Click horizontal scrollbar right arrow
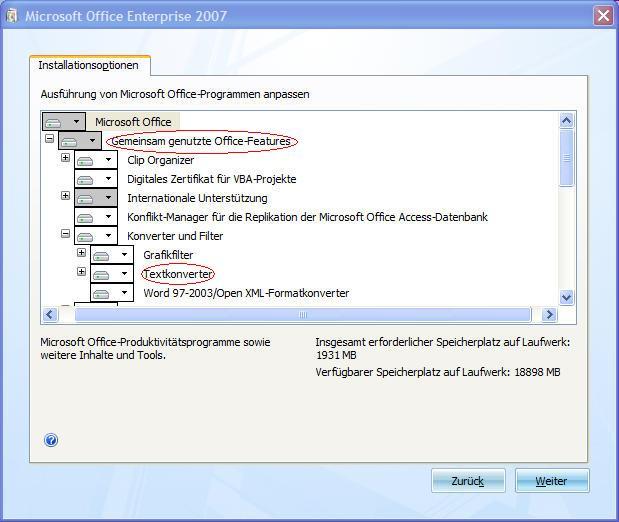Image resolution: width=619 pixels, height=522 pixels. point(549,315)
